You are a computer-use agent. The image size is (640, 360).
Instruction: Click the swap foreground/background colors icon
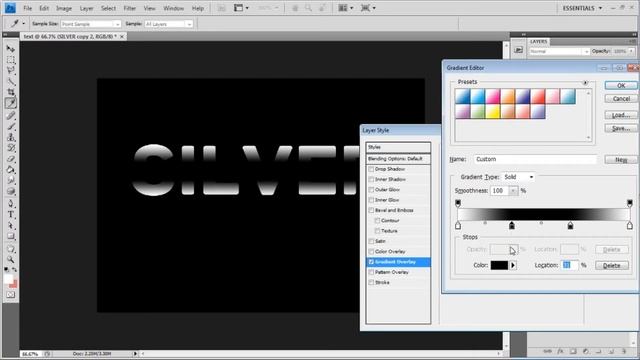[x=15, y=270]
